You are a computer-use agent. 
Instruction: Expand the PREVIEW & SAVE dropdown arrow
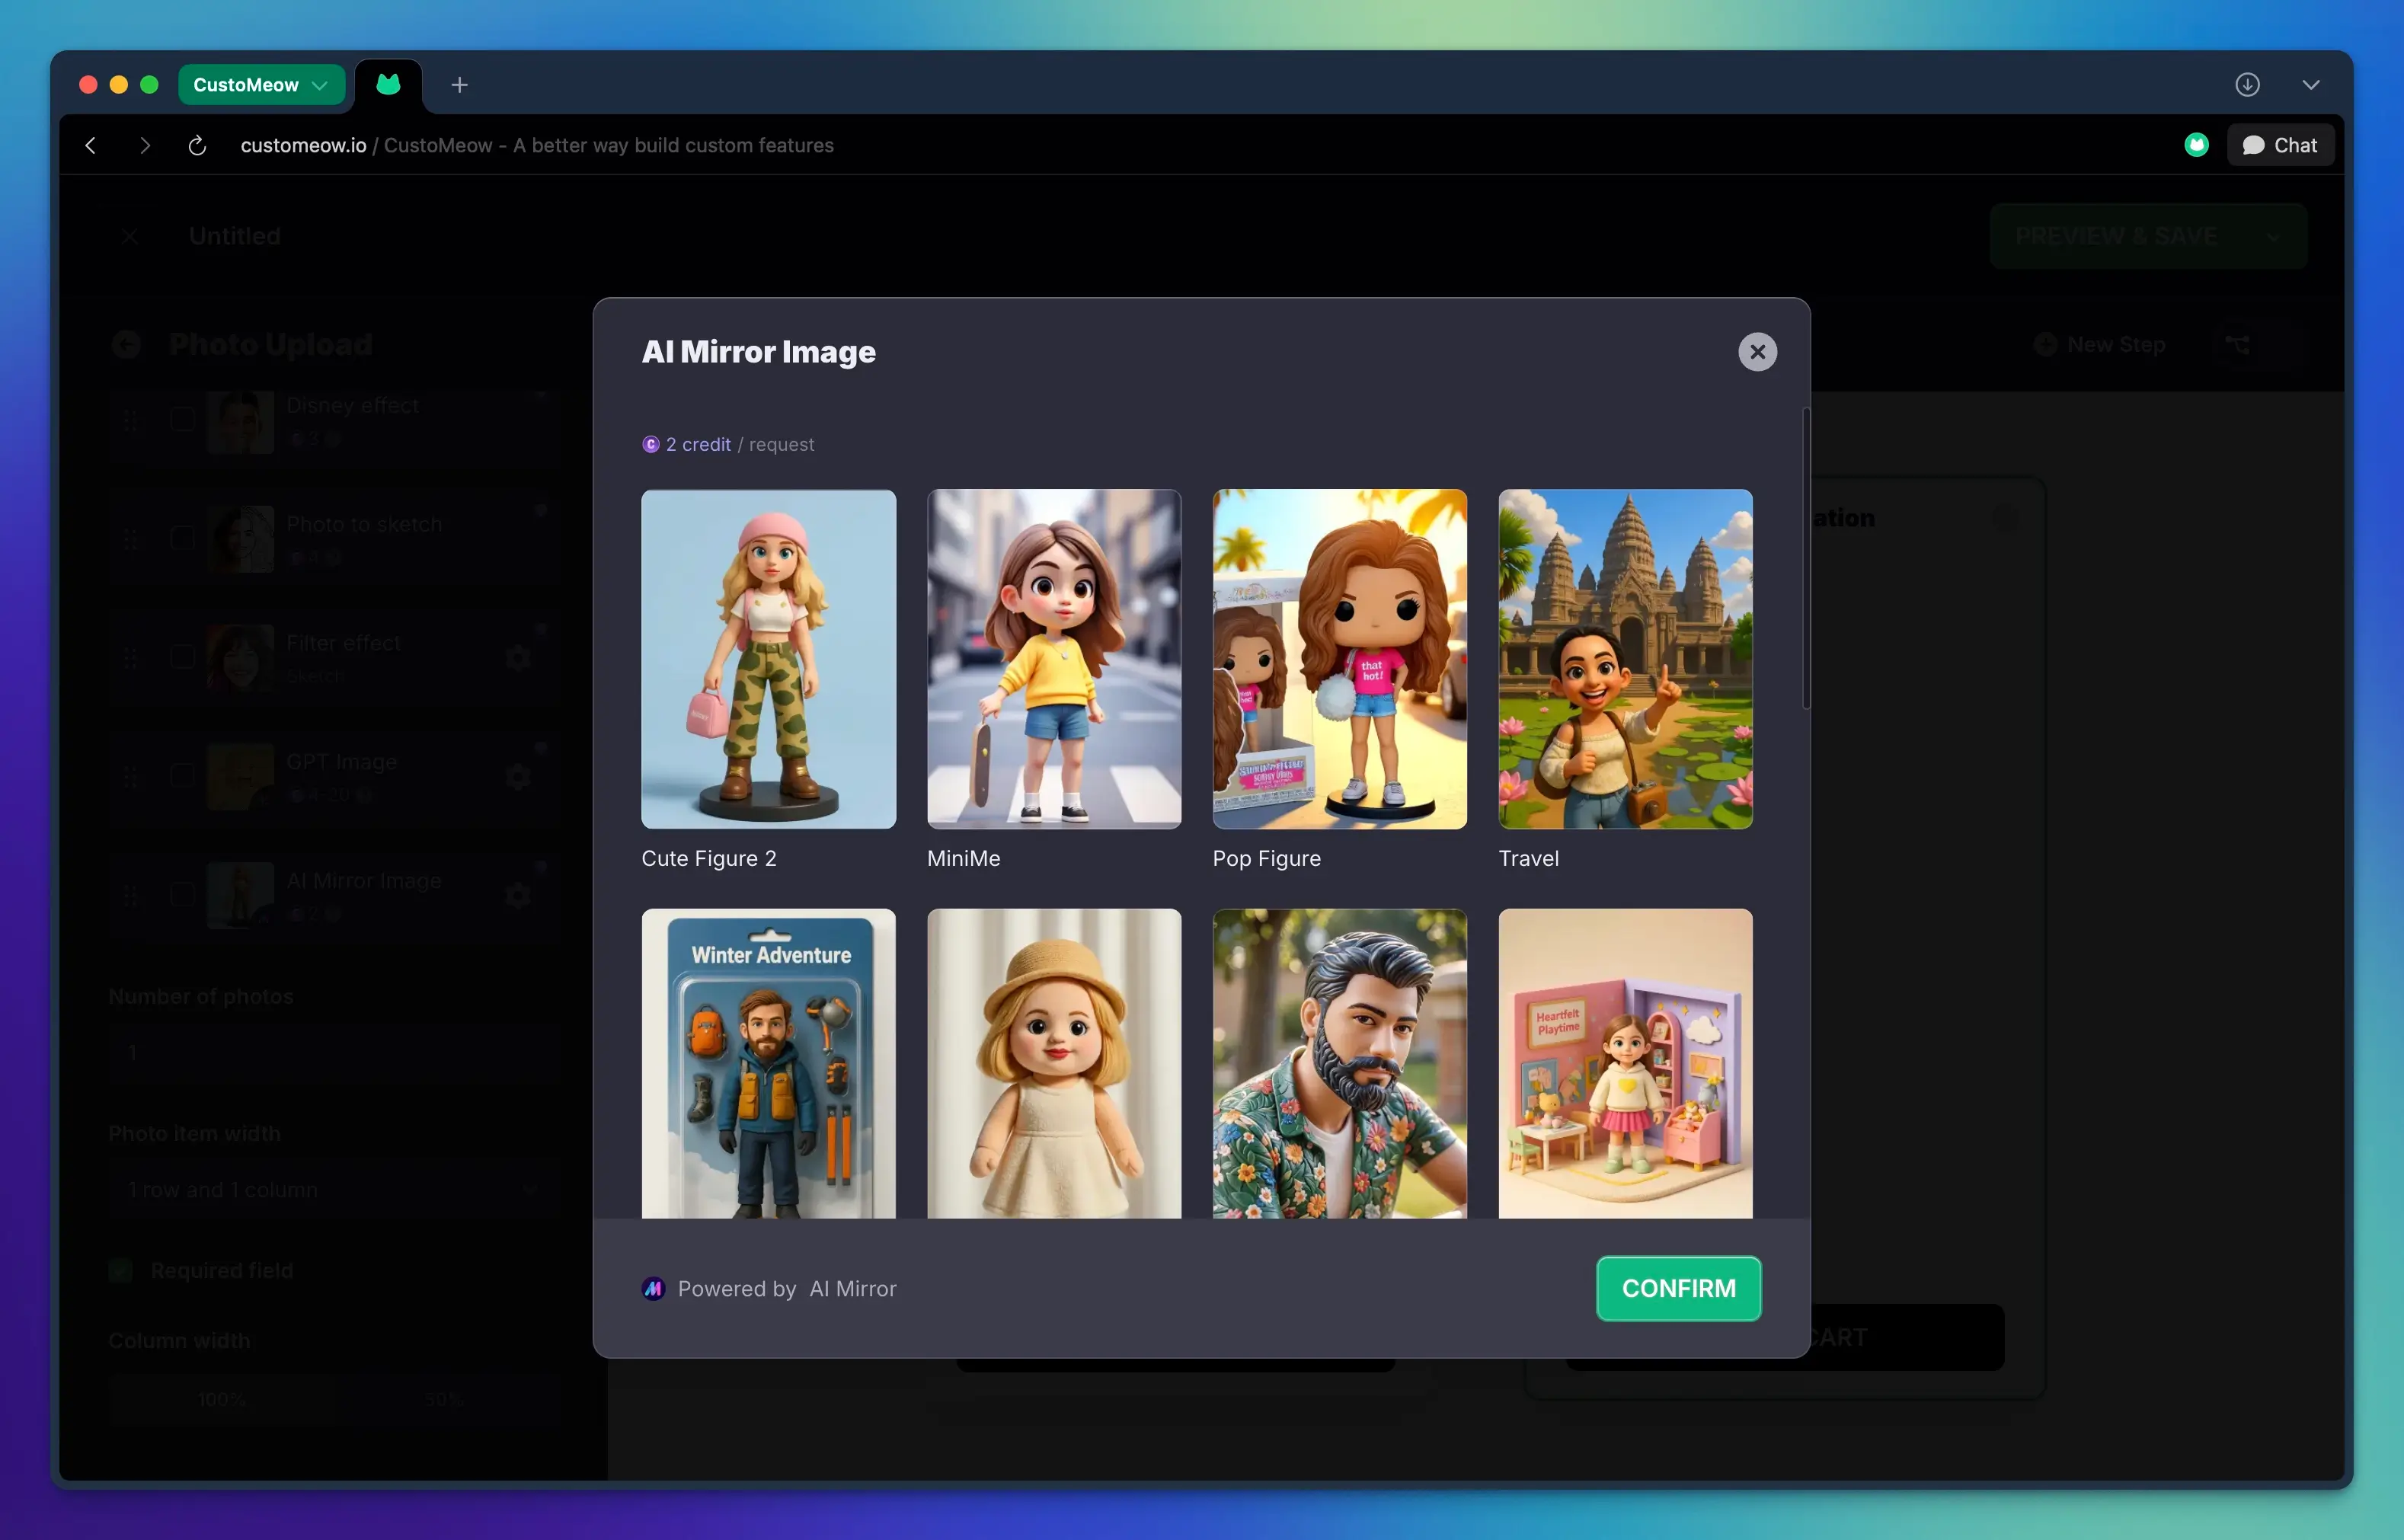(2273, 236)
